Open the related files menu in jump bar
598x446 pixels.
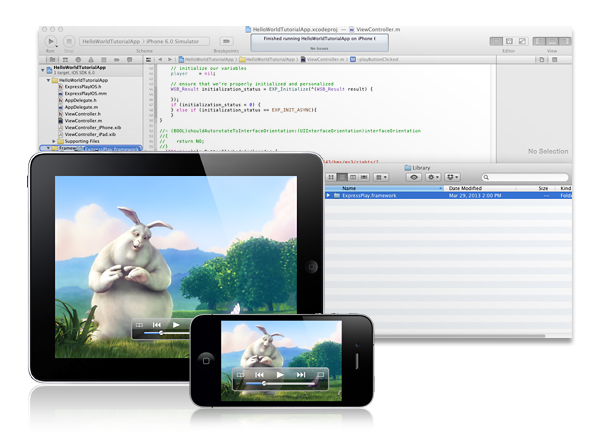point(148,60)
